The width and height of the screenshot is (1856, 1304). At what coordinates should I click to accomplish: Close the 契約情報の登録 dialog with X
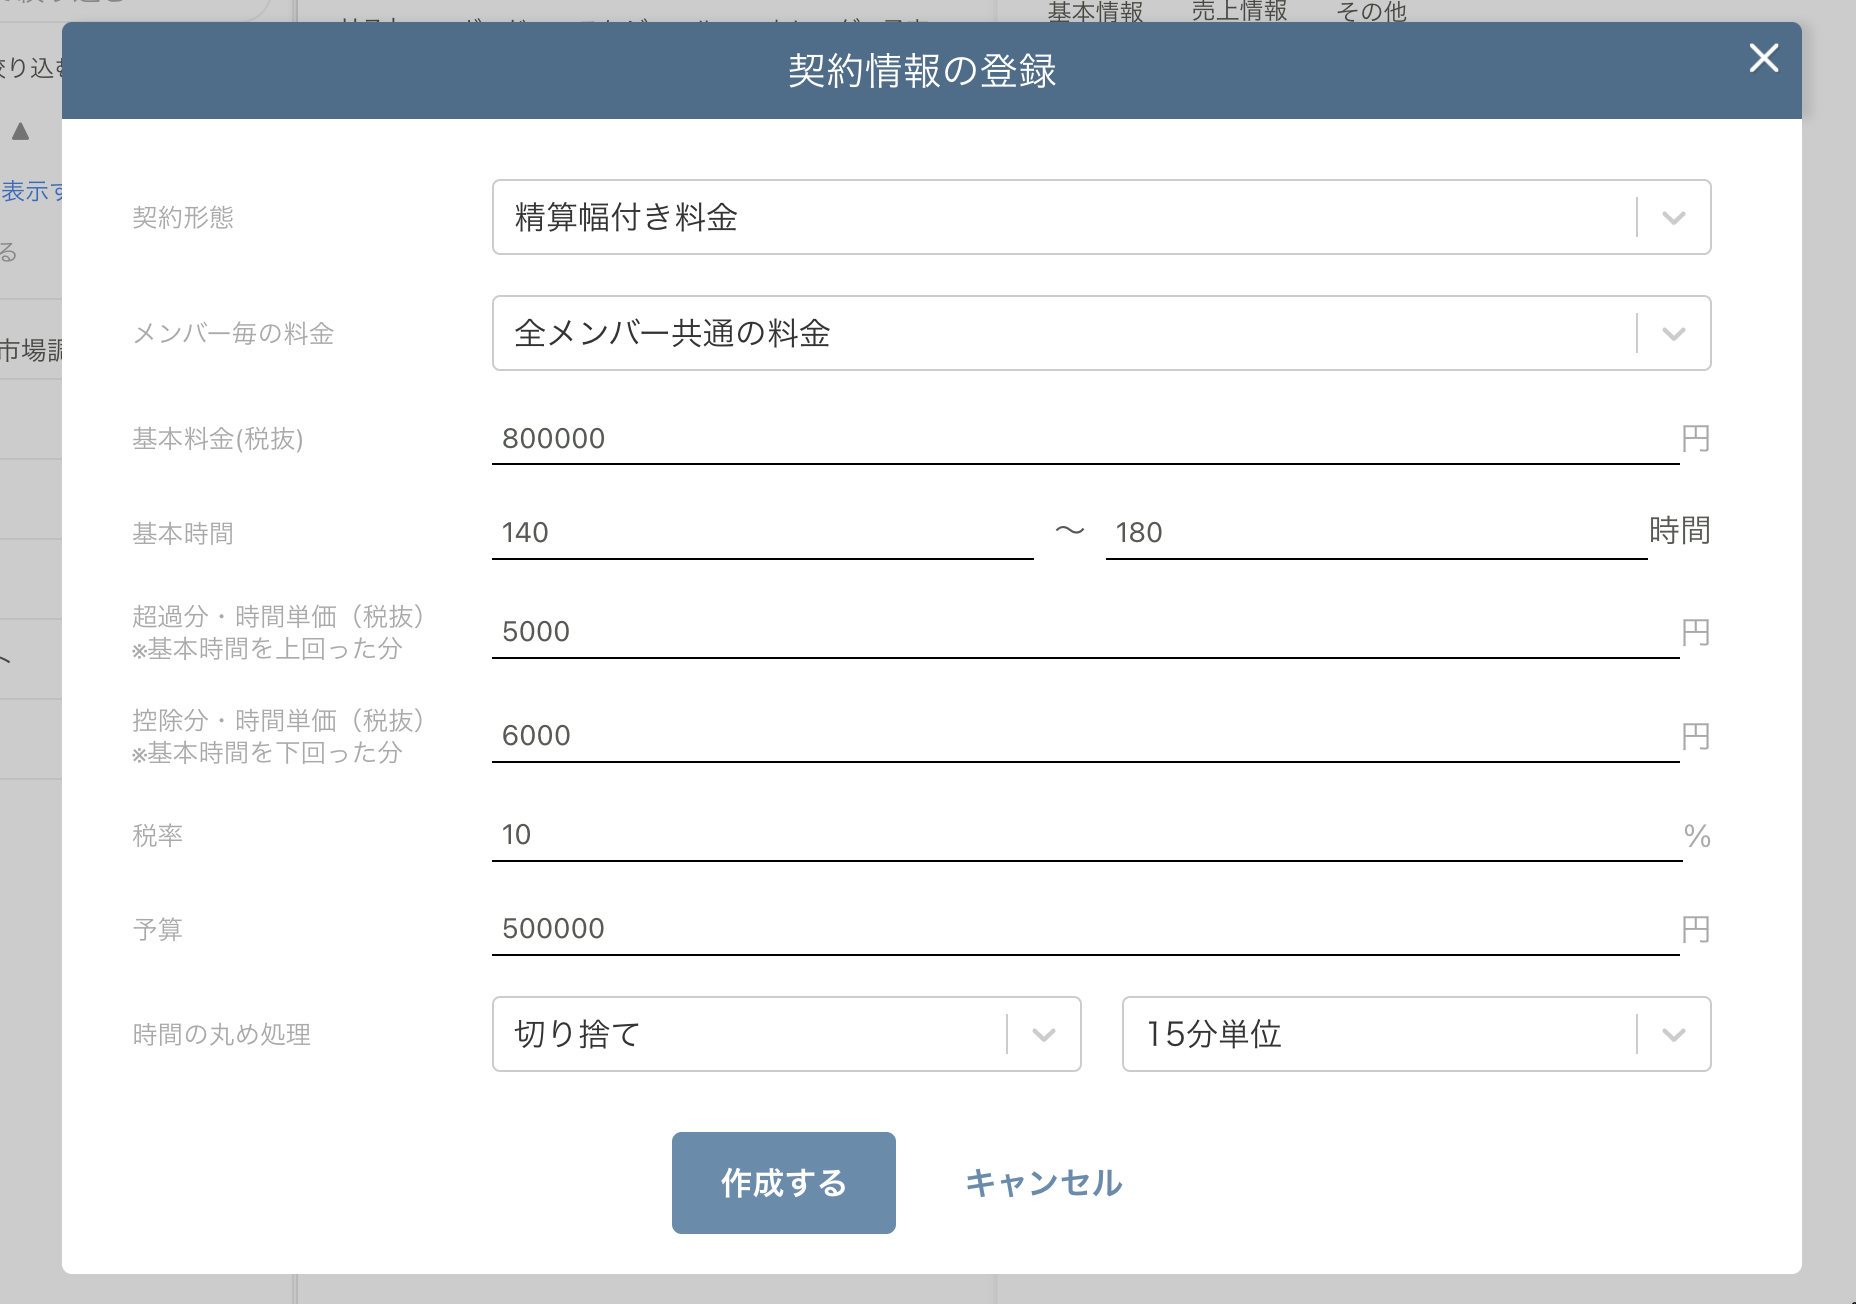tap(1763, 58)
